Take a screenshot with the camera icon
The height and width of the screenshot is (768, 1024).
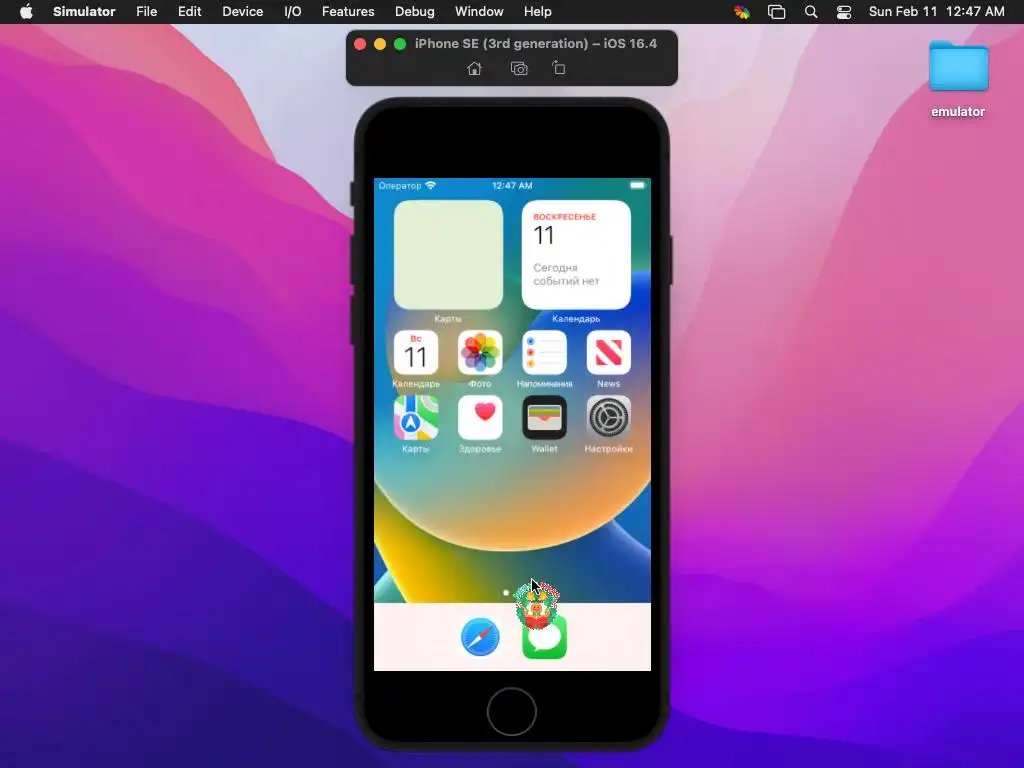point(519,69)
